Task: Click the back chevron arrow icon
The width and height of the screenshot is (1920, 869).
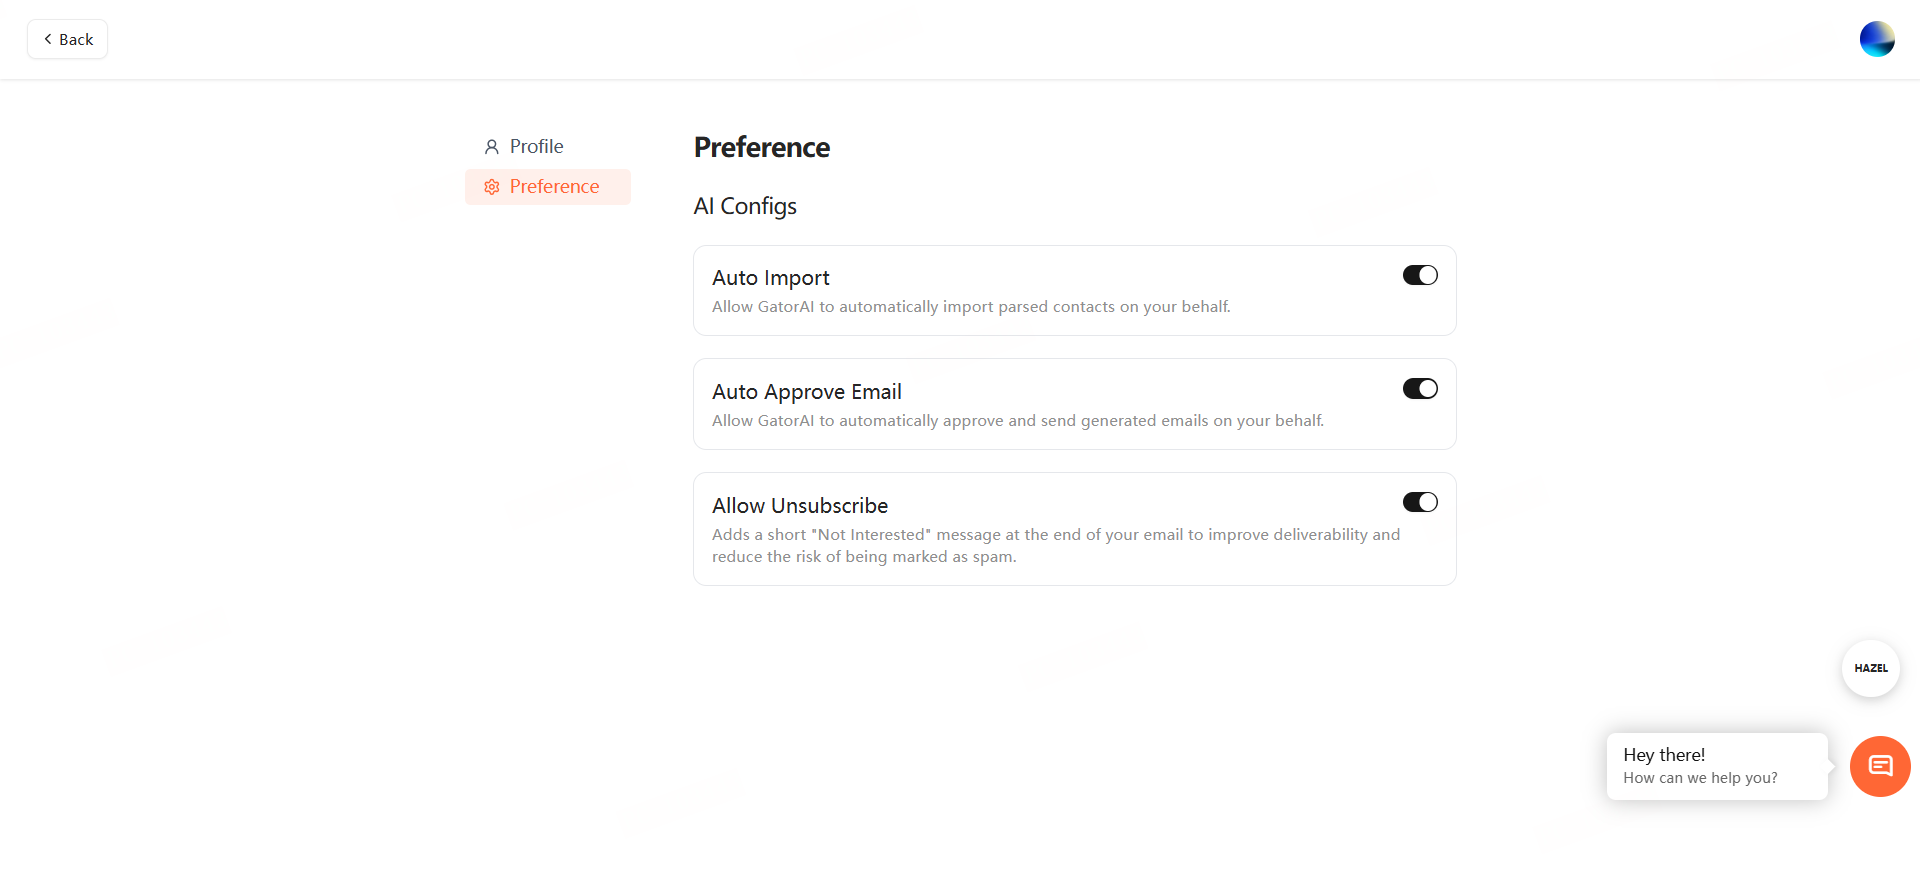Action: click(47, 39)
